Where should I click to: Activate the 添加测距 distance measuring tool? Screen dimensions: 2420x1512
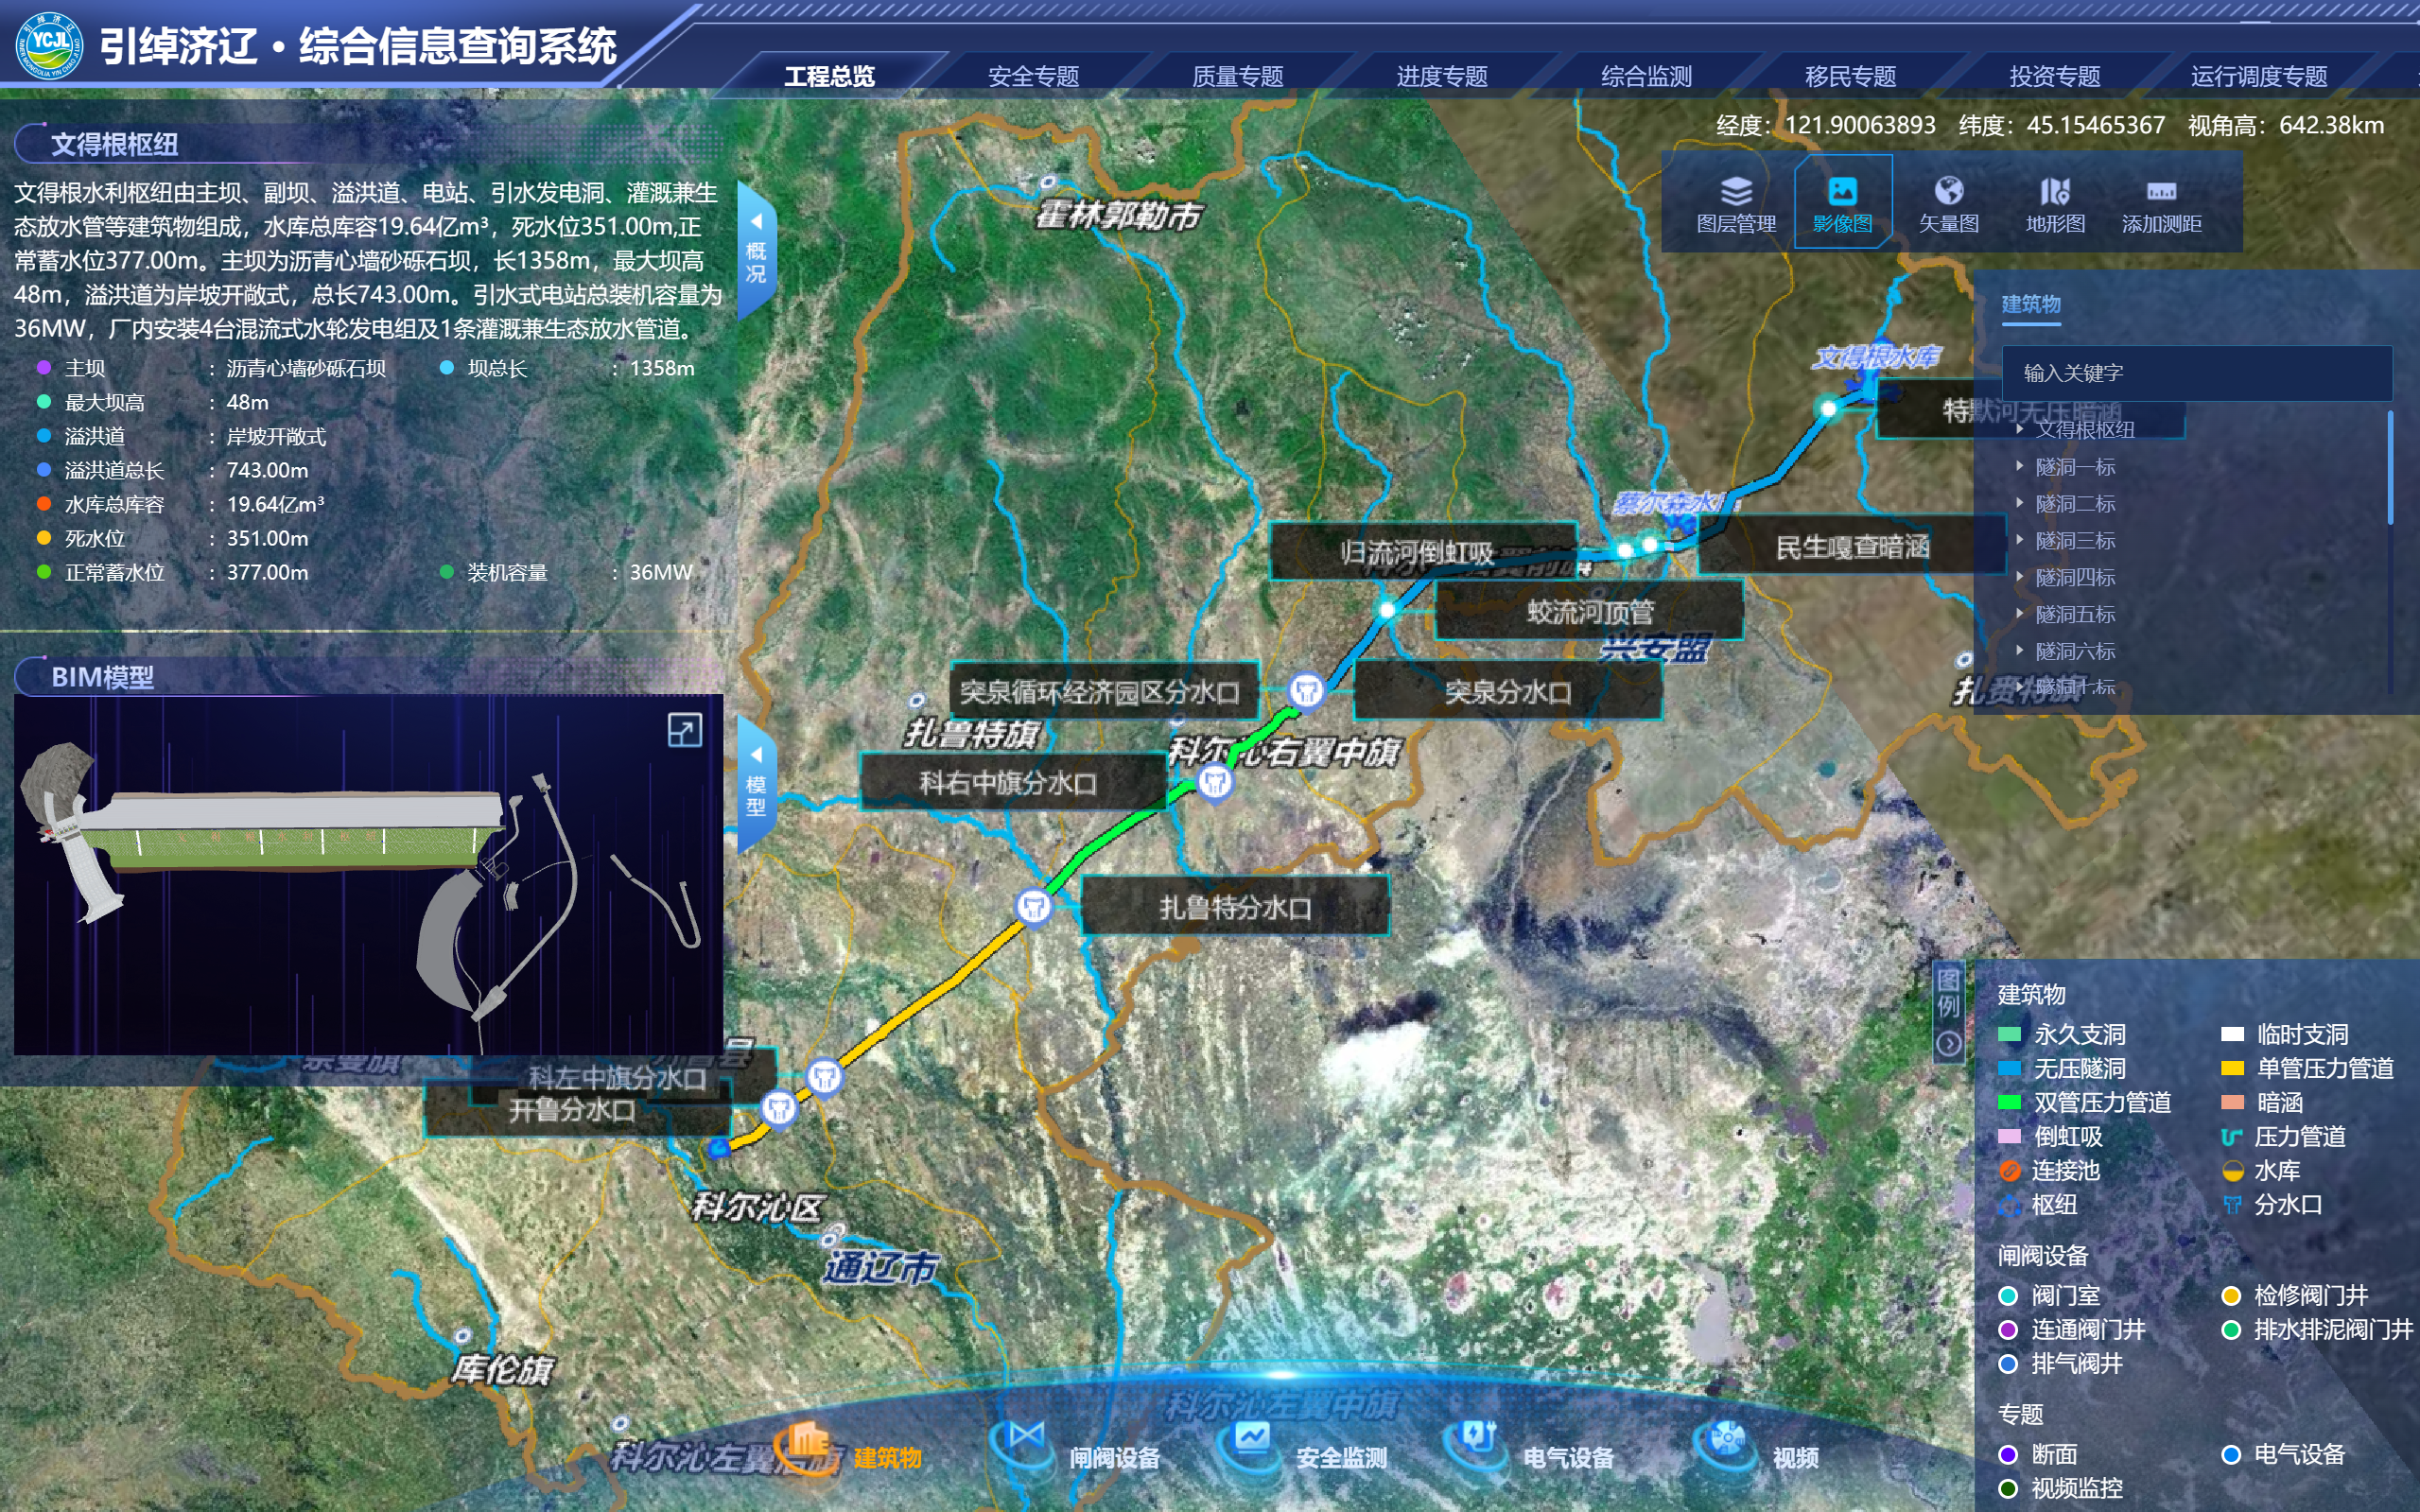tap(2161, 192)
